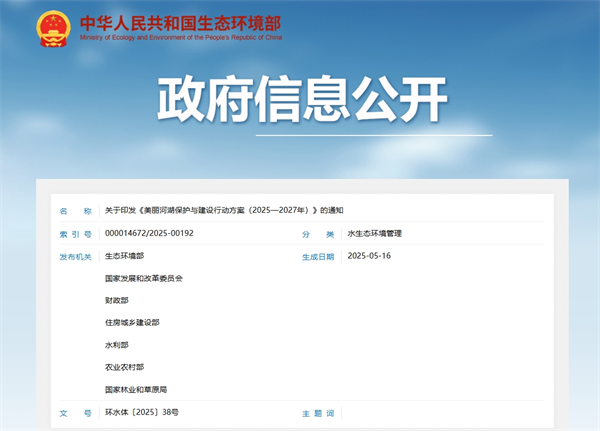Select category value 水生态环境管理
This screenshot has width=600, height=431.
[x=375, y=233]
